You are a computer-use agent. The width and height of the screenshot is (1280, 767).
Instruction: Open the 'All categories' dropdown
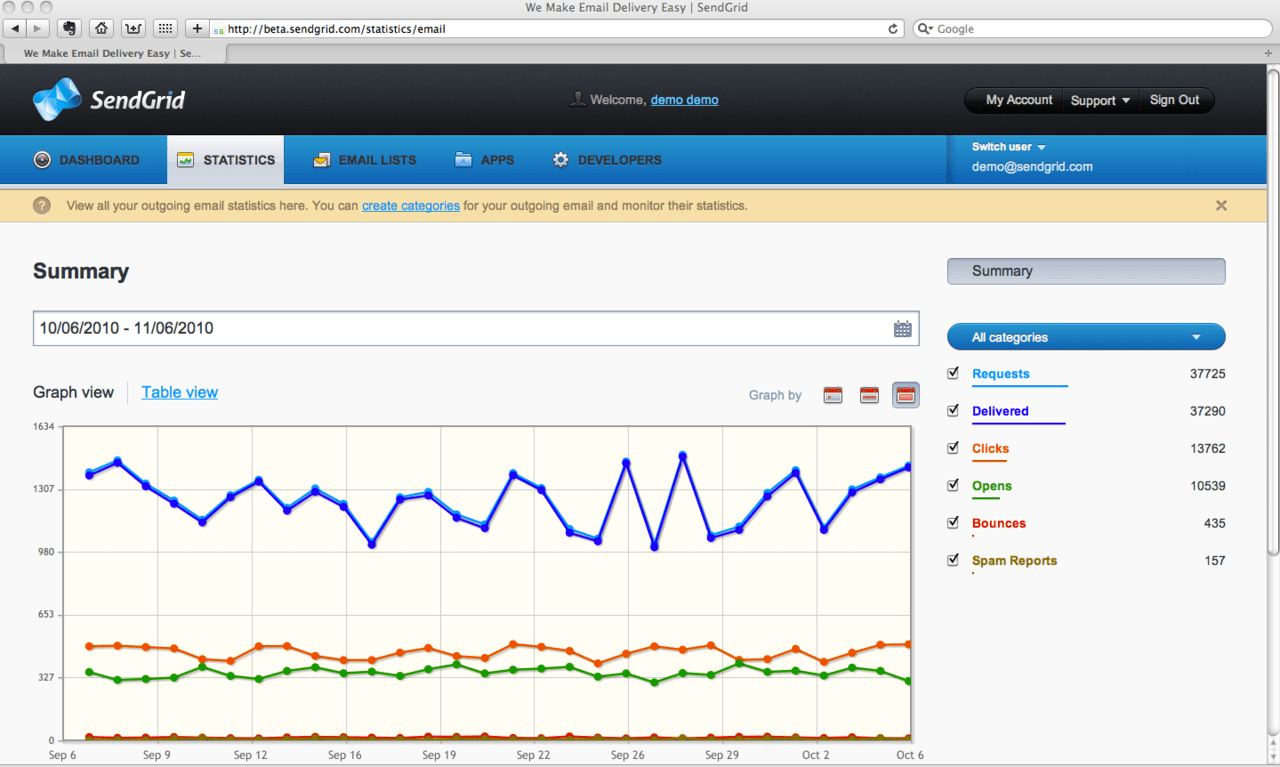tap(1085, 336)
